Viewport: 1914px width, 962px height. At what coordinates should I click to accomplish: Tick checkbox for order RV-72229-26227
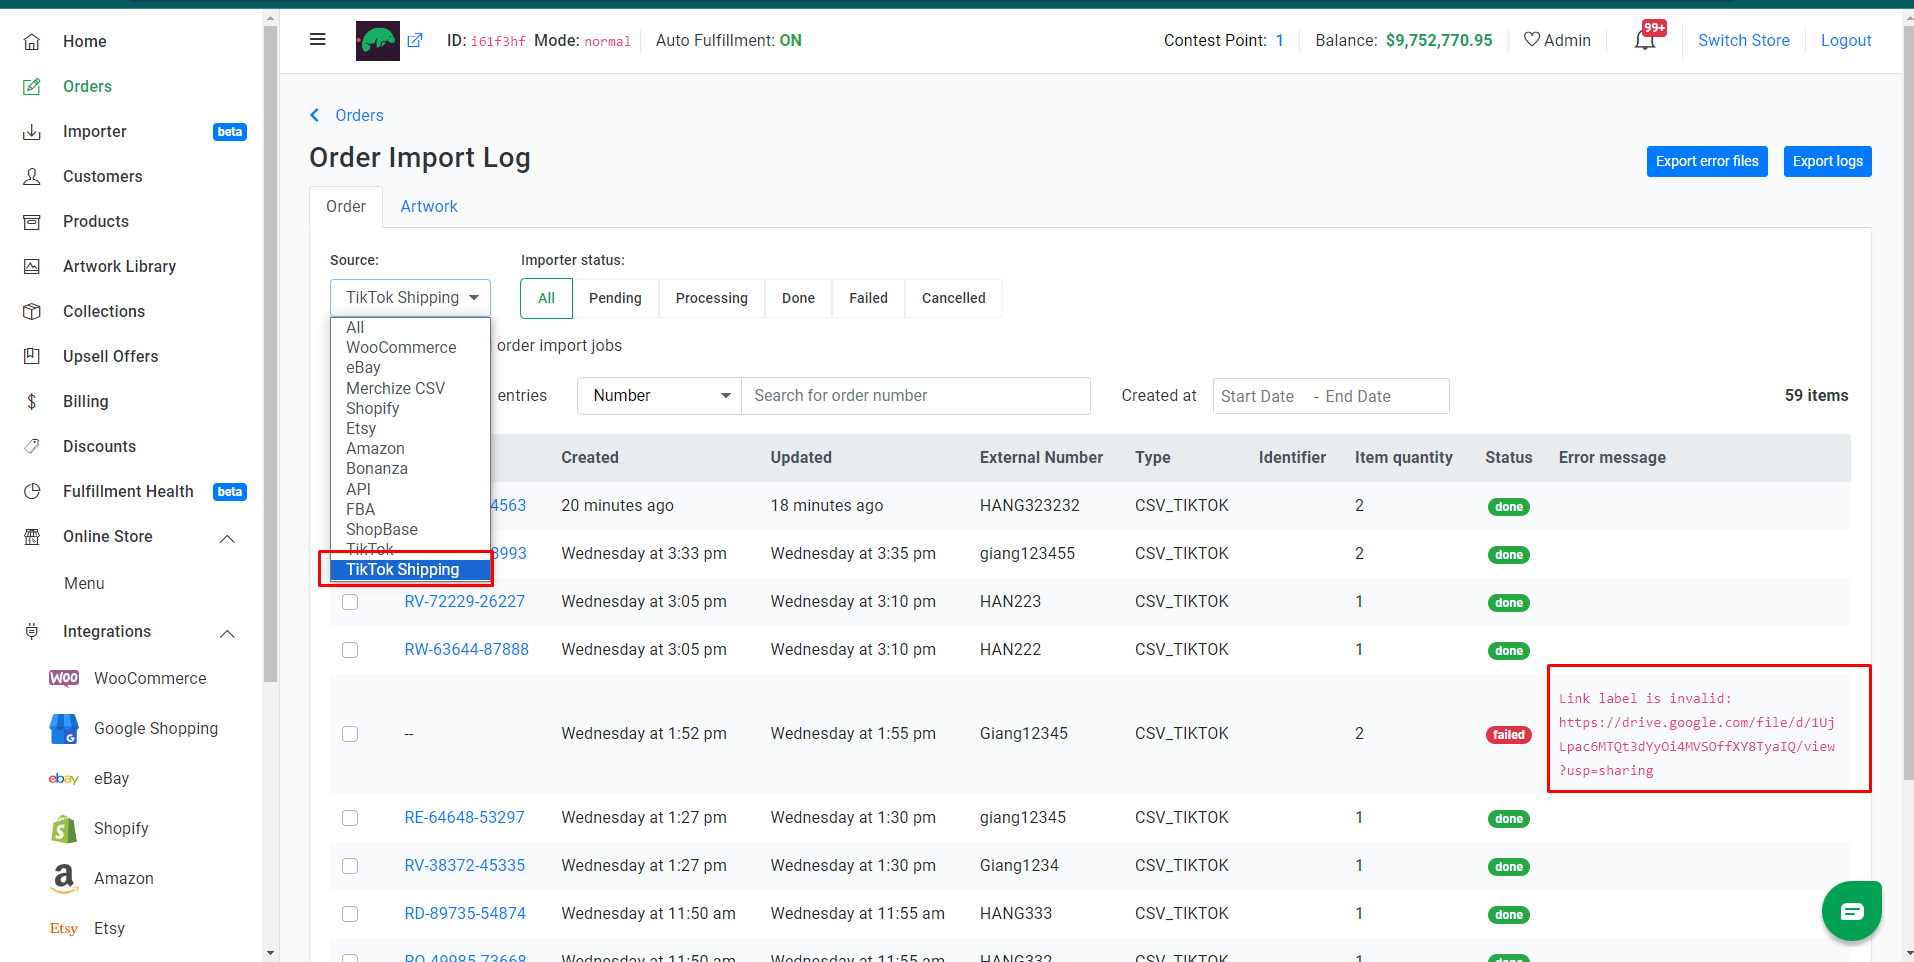click(350, 602)
